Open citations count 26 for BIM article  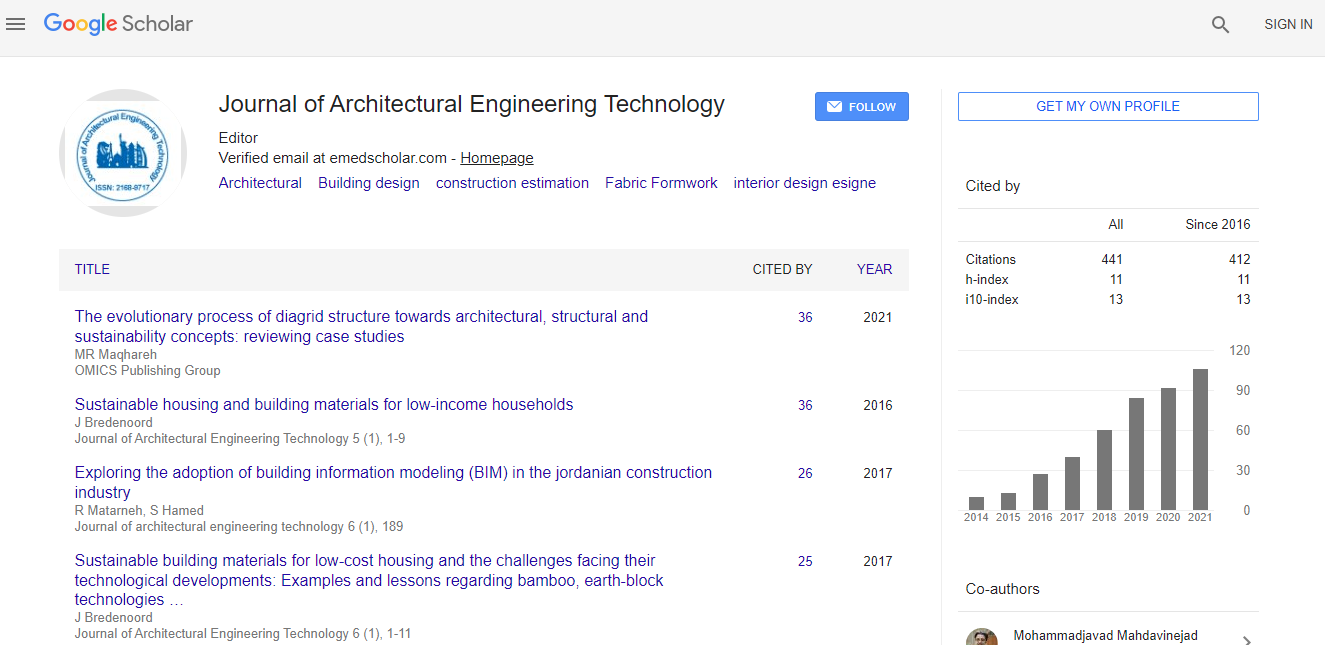[x=805, y=473]
